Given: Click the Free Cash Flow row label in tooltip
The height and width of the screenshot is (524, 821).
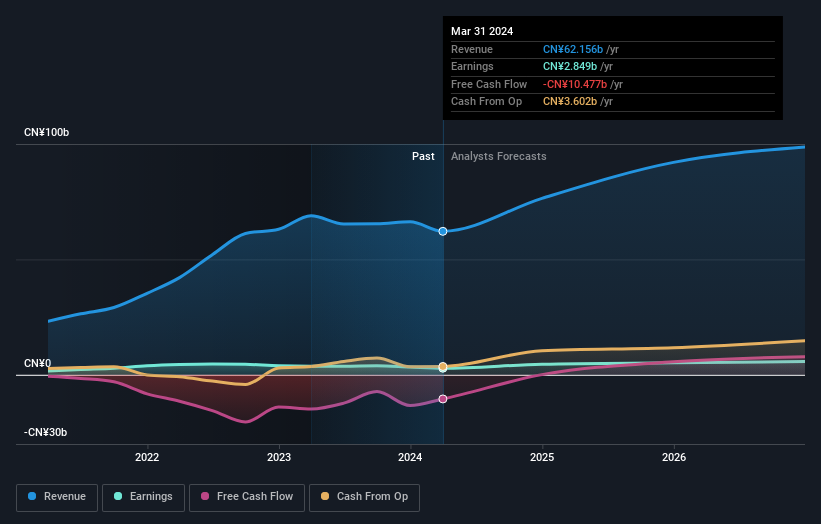Looking at the screenshot, I should 489,84.
